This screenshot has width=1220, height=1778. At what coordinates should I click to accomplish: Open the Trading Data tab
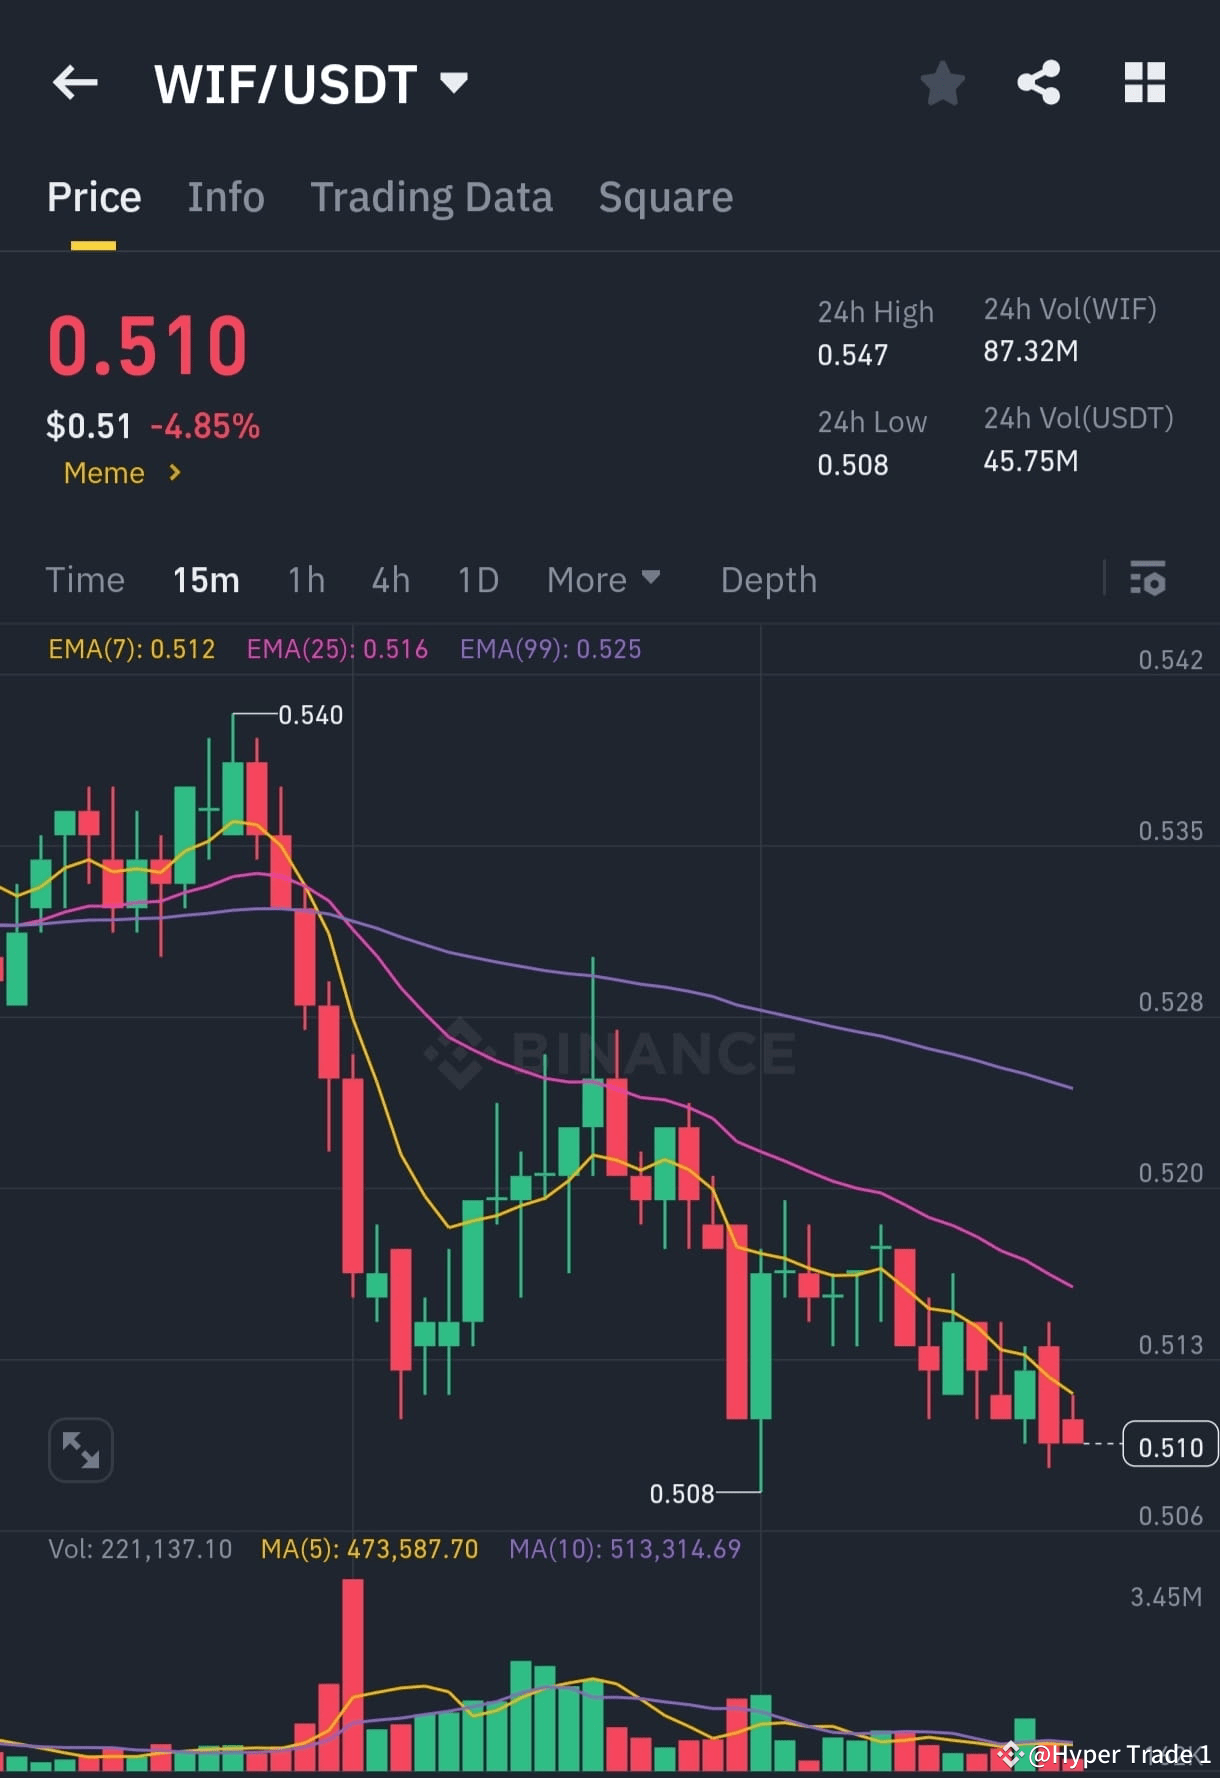coord(432,196)
